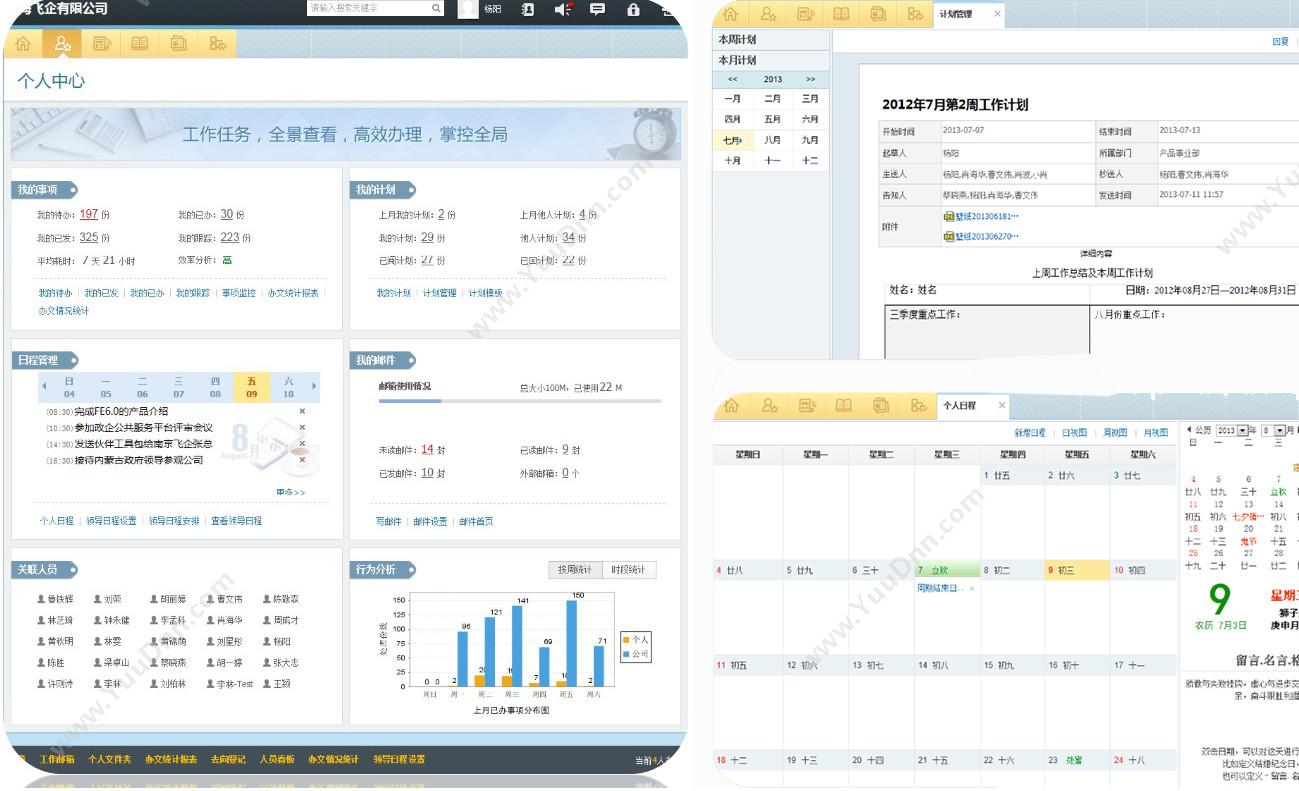Open attachment 壁纸201306181 in plan window
The height and width of the screenshot is (791, 1299).
point(981,215)
